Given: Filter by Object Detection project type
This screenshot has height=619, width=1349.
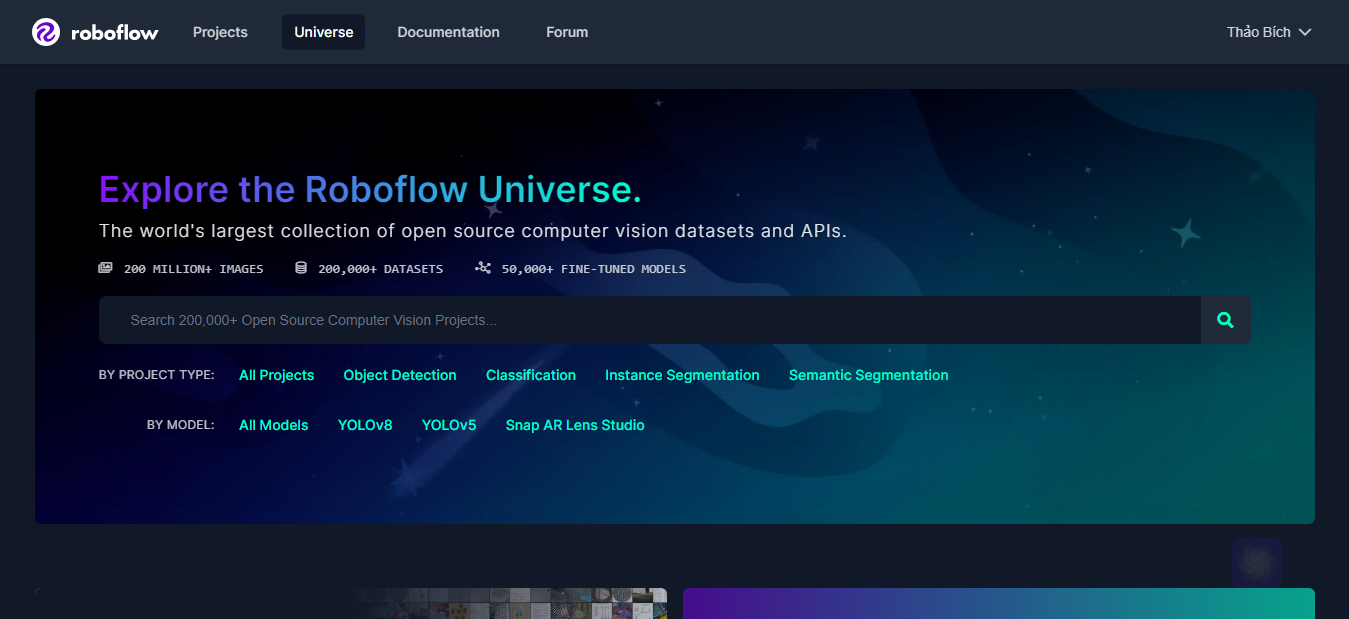Looking at the screenshot, I should [x=400, y=375].
